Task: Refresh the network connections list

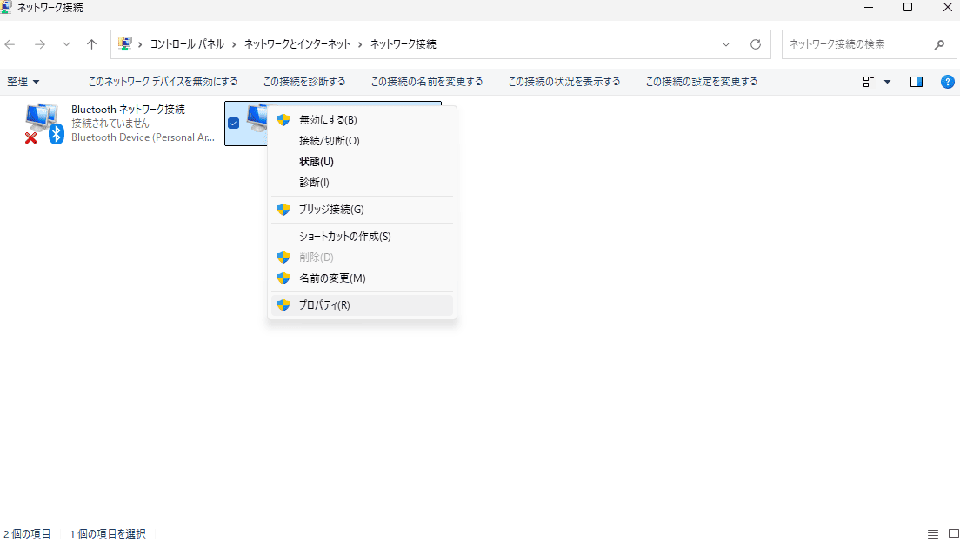Action: pyautogui.click(x=756, y=44)
